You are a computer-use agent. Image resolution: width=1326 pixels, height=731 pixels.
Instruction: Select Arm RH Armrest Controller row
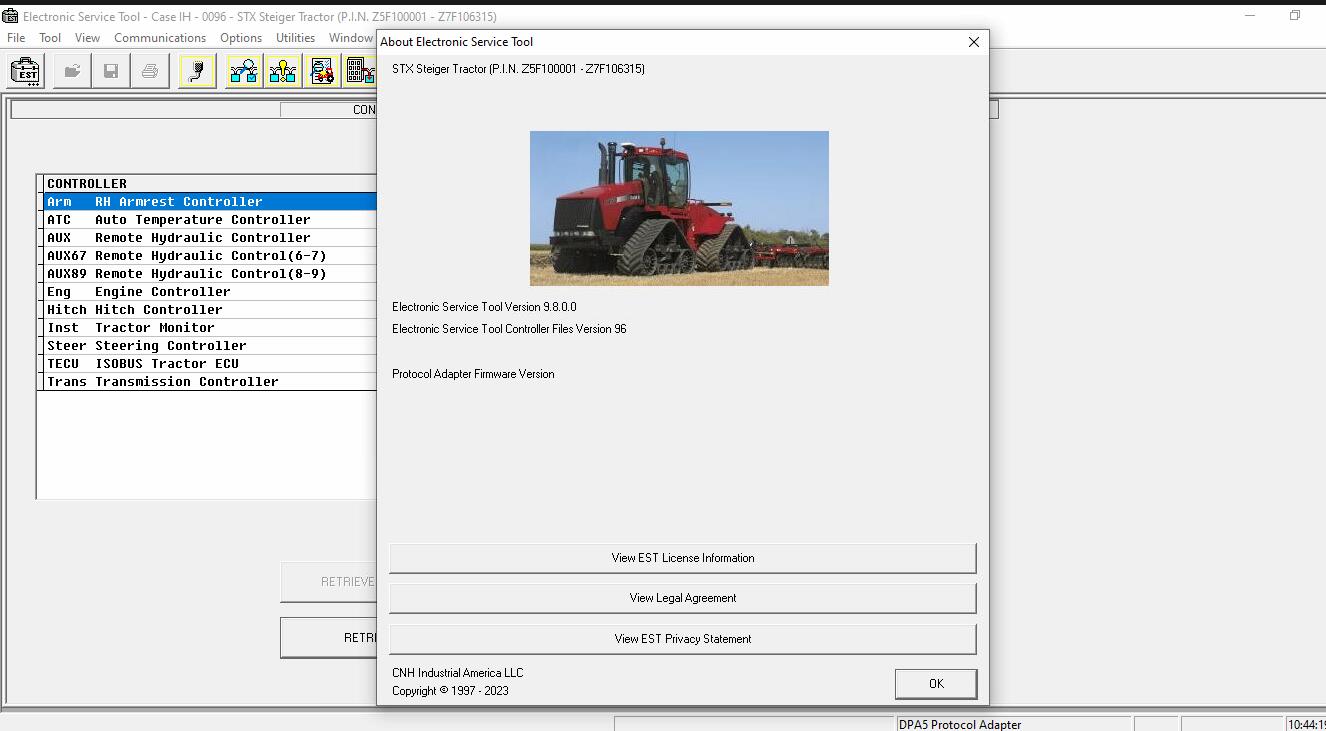coord(209,202)
